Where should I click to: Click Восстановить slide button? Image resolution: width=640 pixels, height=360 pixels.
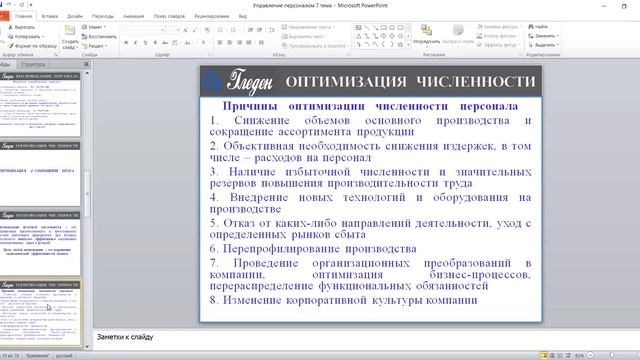point(99,36)
